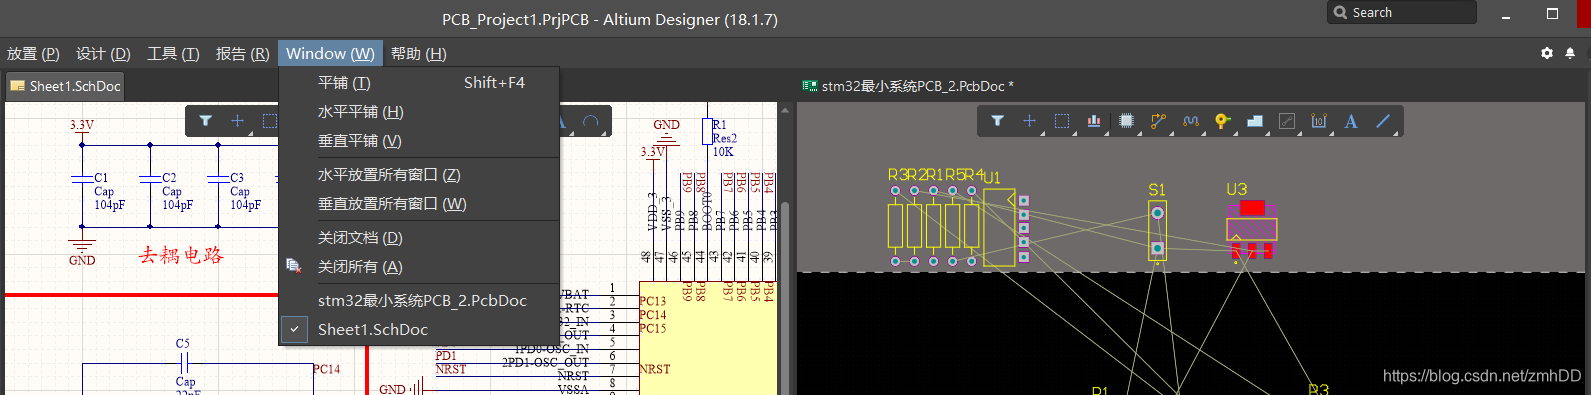The width and height of the screenshot is (1591, 395).
Task: Select checked Sheet1.SchDoc entry in Window menu
Action: point(419,330)
